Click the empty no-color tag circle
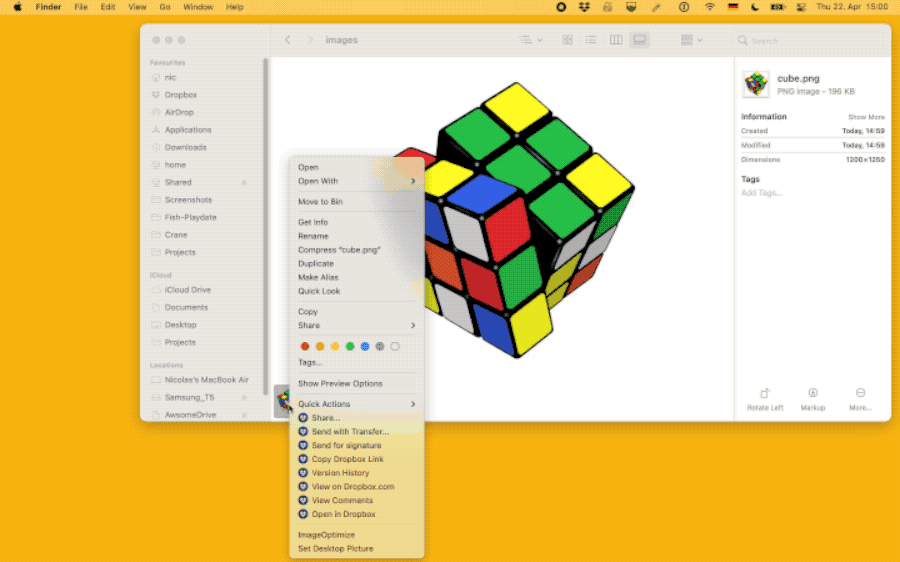Screen dimensions: 900x562 [x=395, y=346]
